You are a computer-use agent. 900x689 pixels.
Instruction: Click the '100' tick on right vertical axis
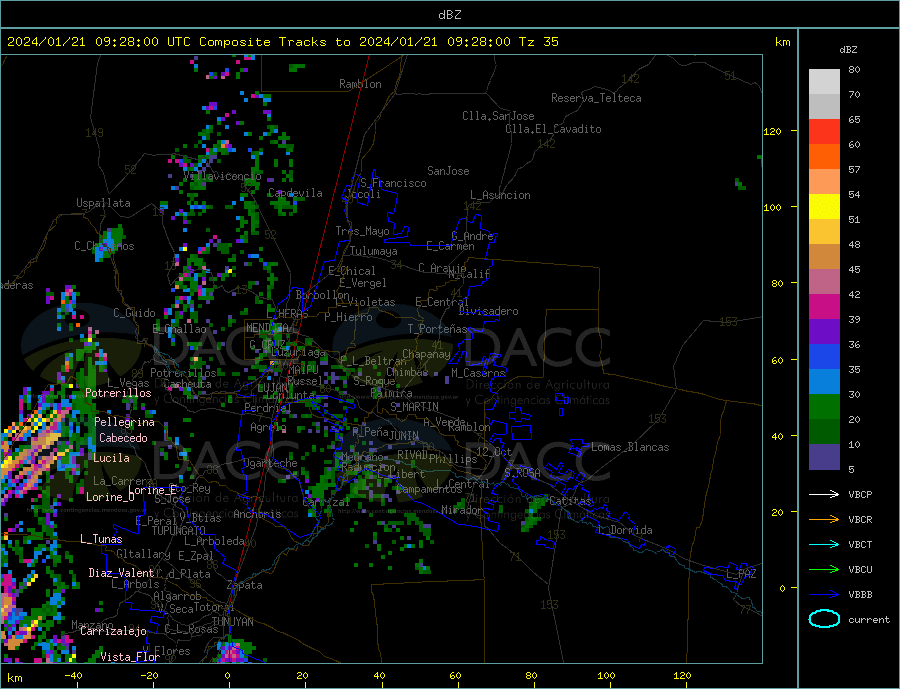[x=772, y=207]
